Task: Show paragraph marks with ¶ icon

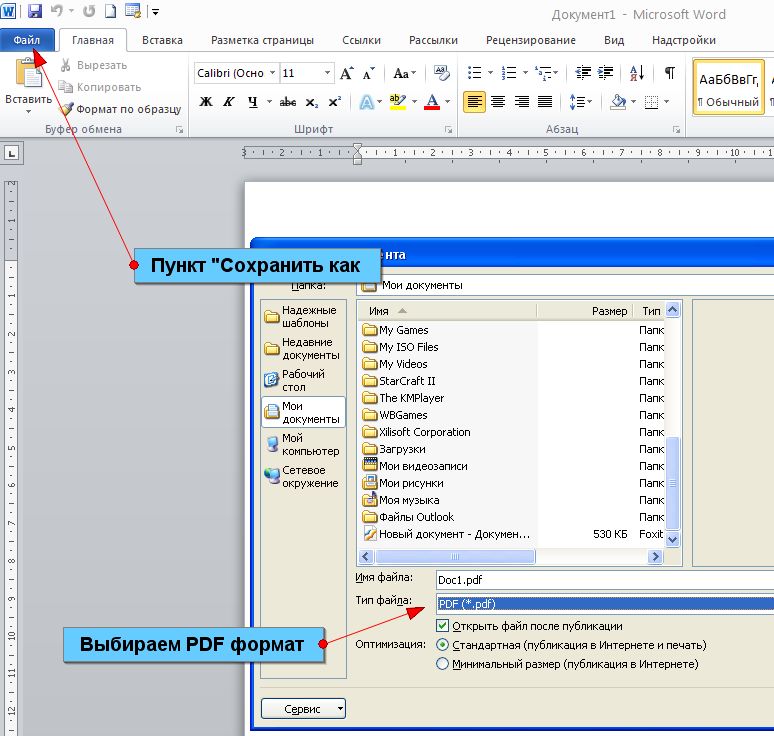Action: click(x=669, y=73)
